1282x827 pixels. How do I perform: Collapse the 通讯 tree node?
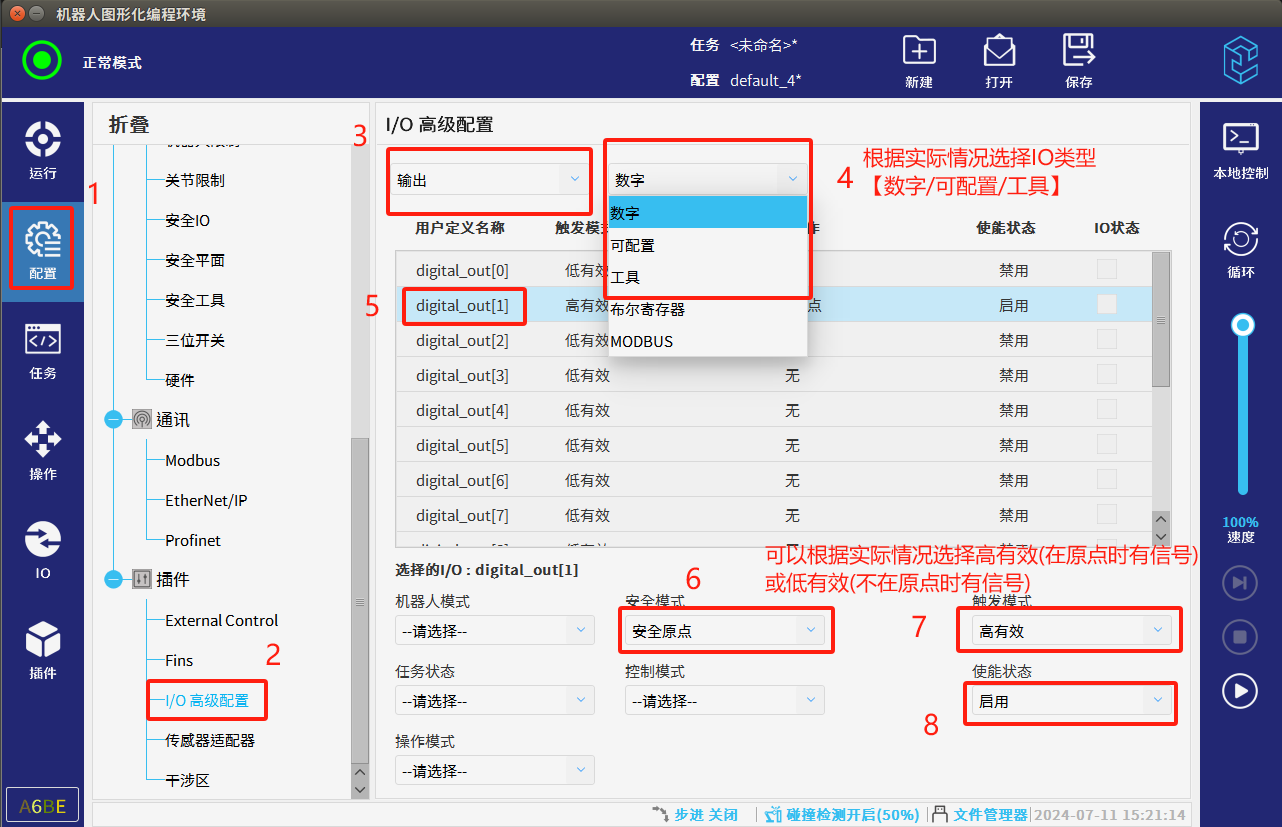tap(113, 420)
